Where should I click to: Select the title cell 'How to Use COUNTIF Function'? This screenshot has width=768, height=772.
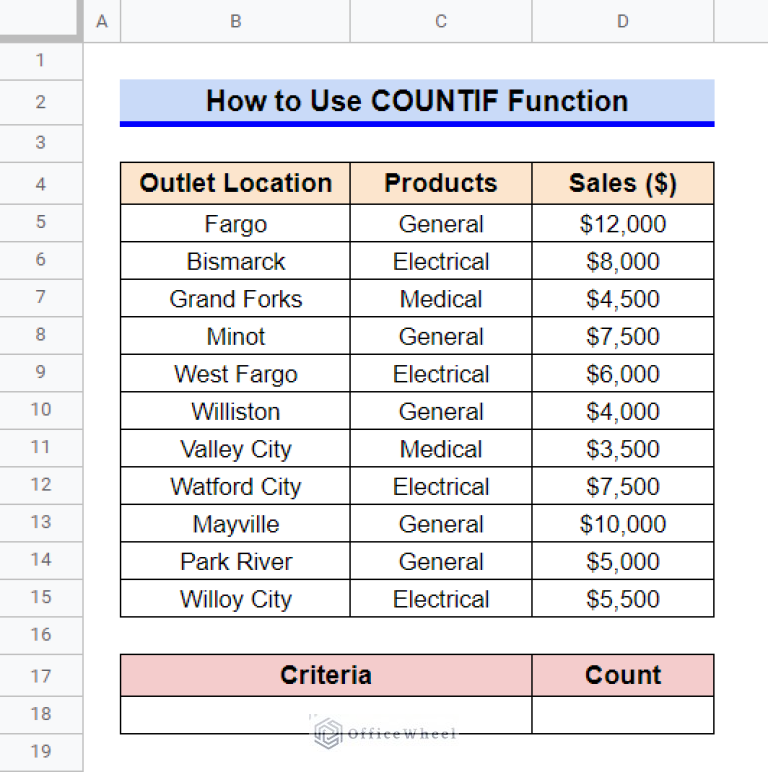(x=417, y=101)
